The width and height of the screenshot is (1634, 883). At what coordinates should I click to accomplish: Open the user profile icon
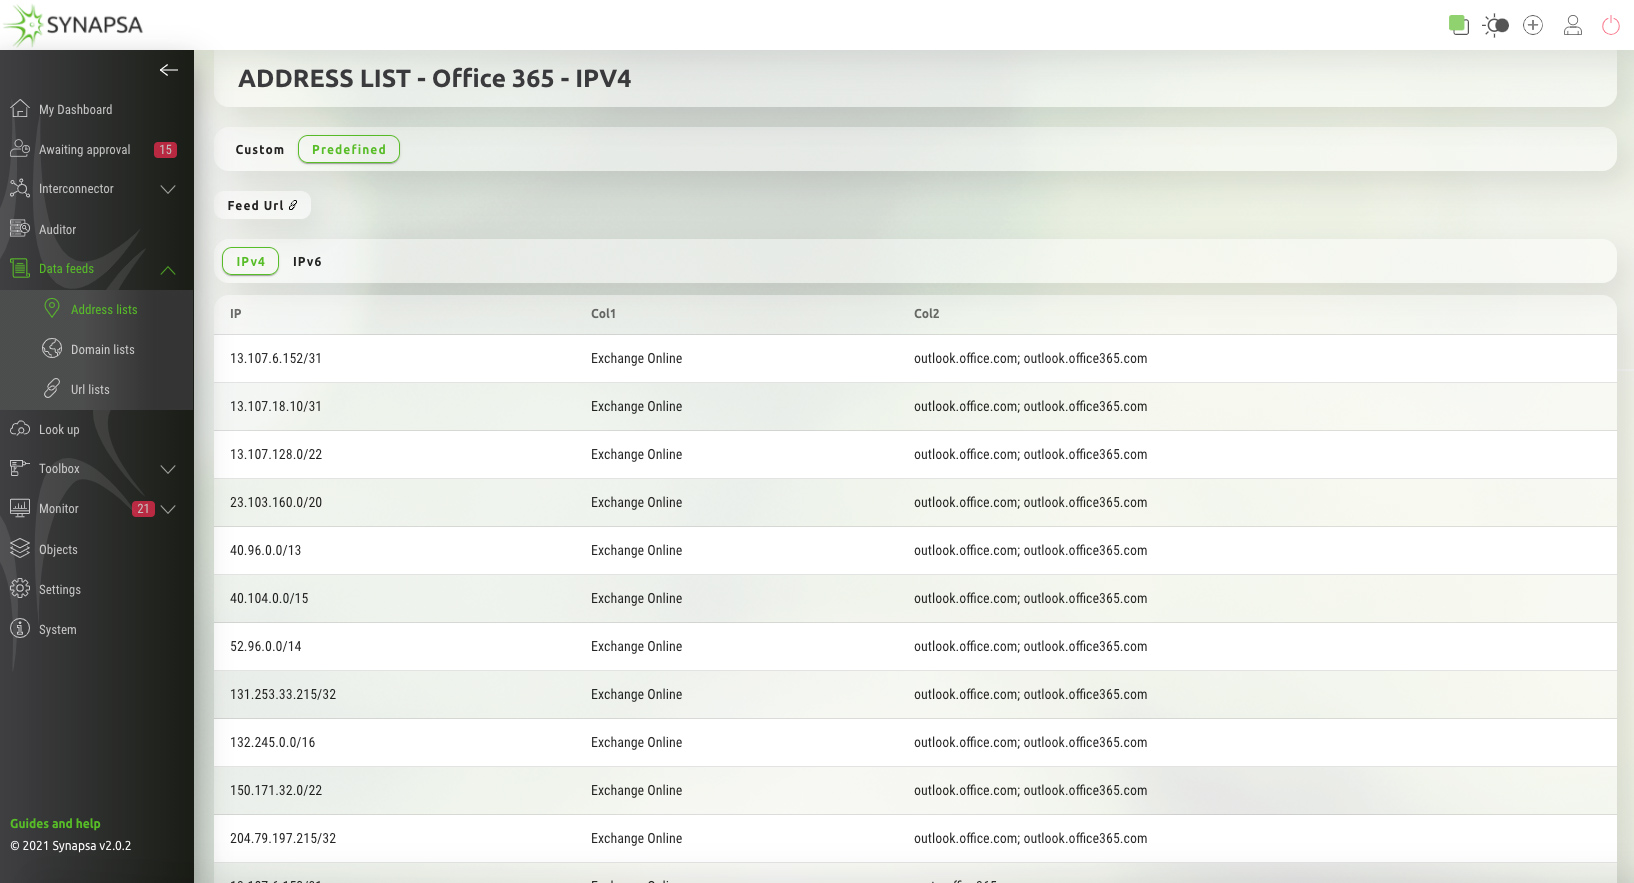pos(1573,25)
